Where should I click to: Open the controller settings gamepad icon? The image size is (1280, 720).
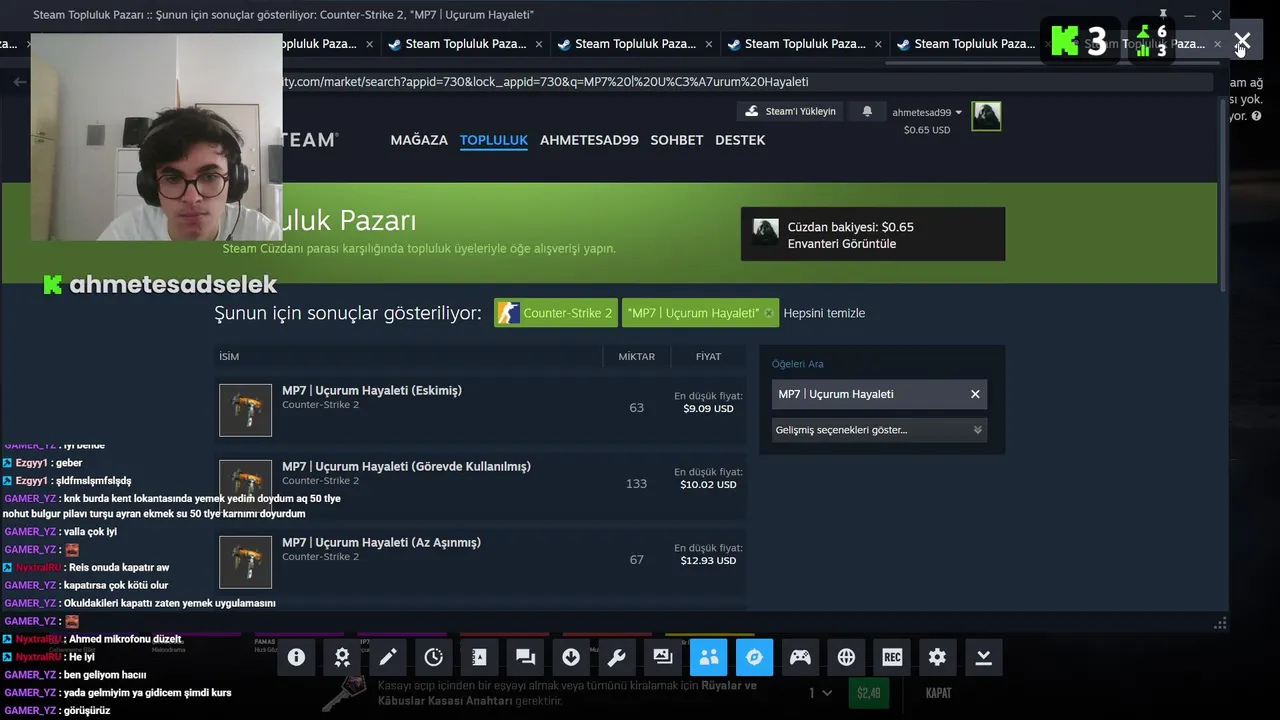point(800,657)
